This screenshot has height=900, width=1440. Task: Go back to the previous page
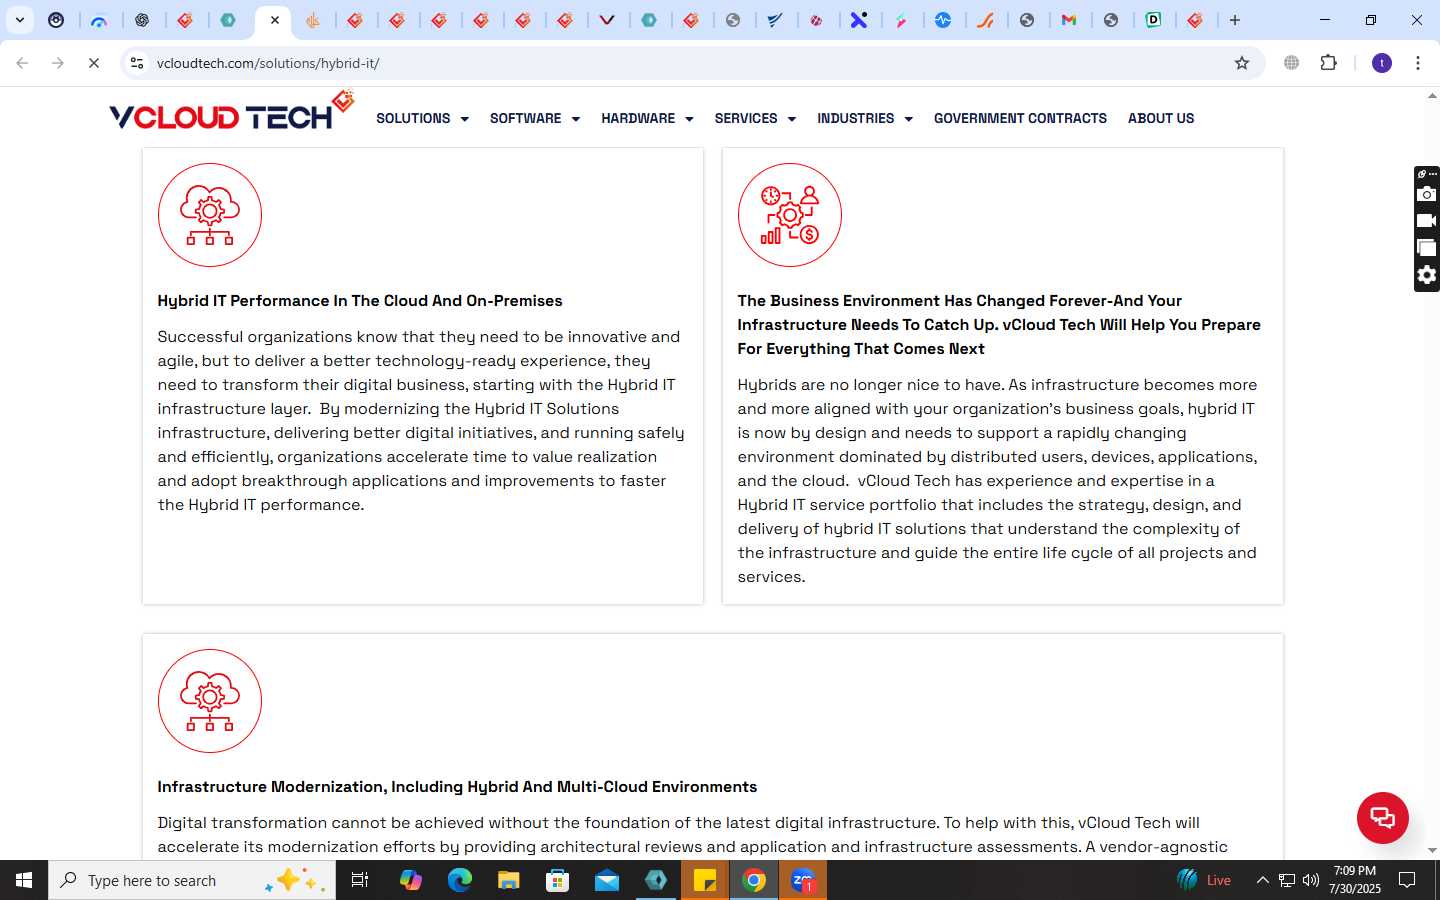coord(22,63)
